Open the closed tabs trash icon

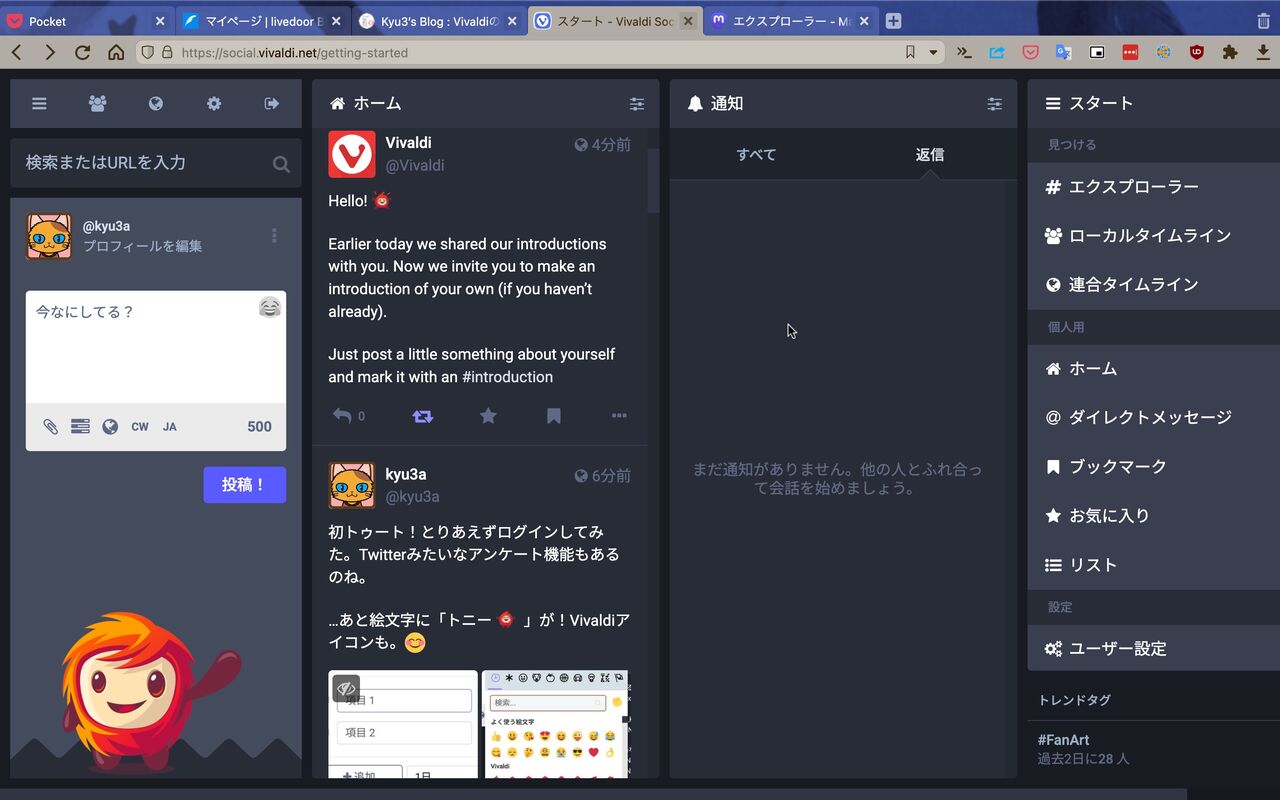(1263, 21)
